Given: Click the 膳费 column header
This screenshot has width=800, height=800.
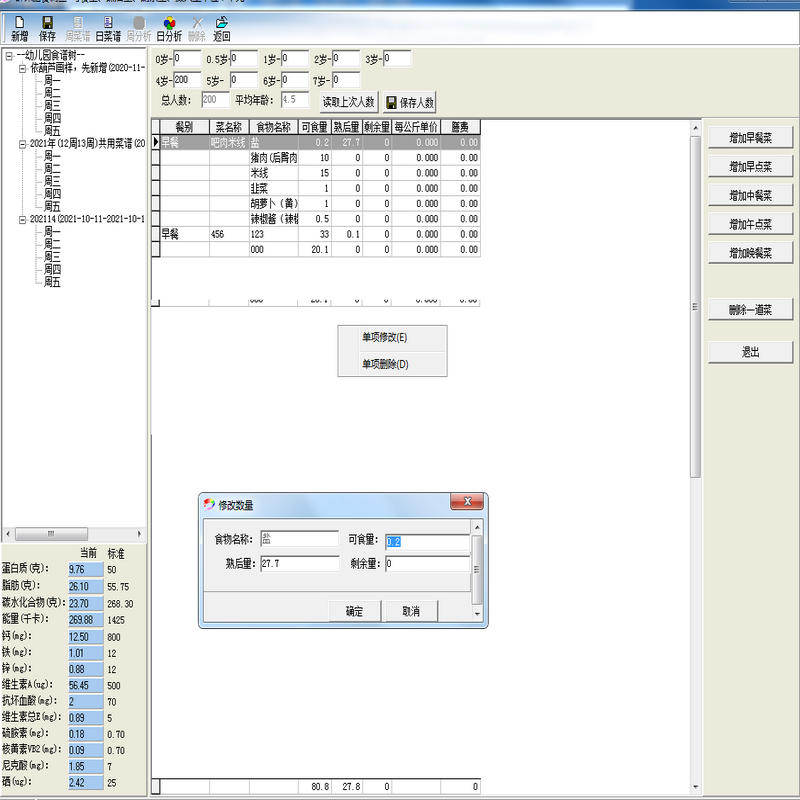Looking at the screenshot, I should [x=460, y=127].
